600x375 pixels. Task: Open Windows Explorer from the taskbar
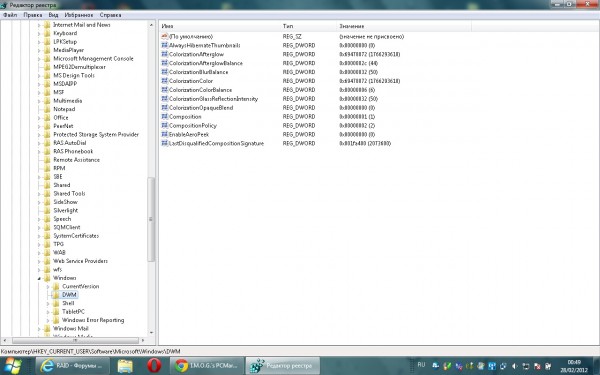click(125, 366)
